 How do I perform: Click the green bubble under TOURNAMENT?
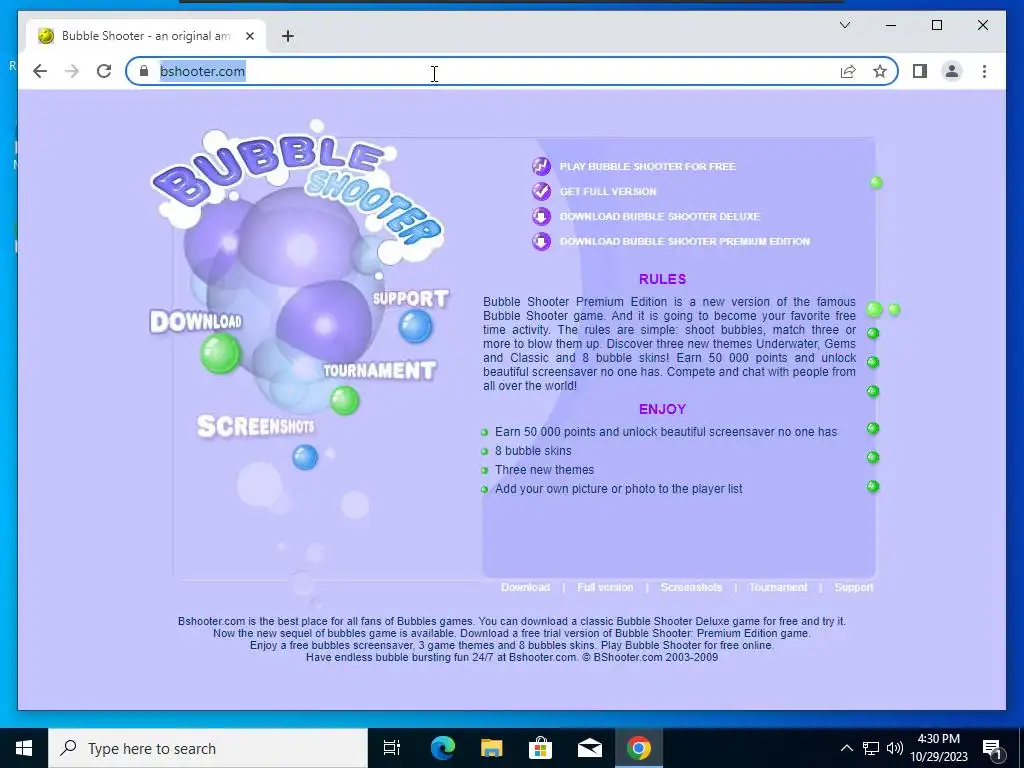pyautogui.click(x=344, y=400)
